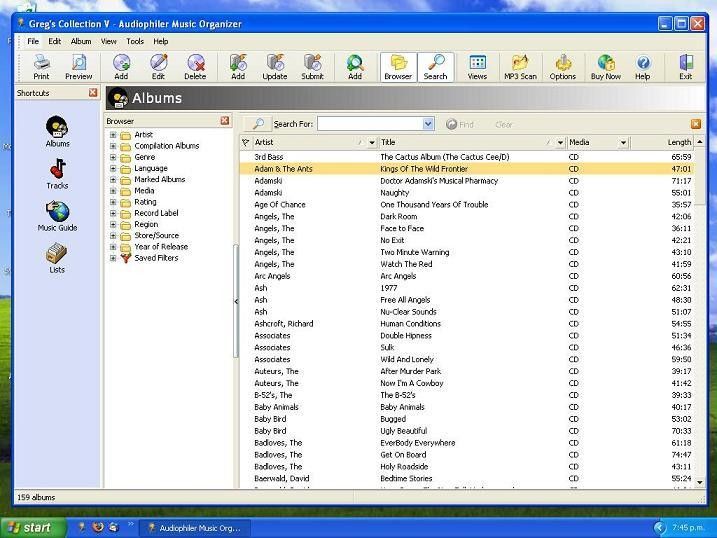
Task: Expand the Genre tree node
Action: (x=113, y=157)
